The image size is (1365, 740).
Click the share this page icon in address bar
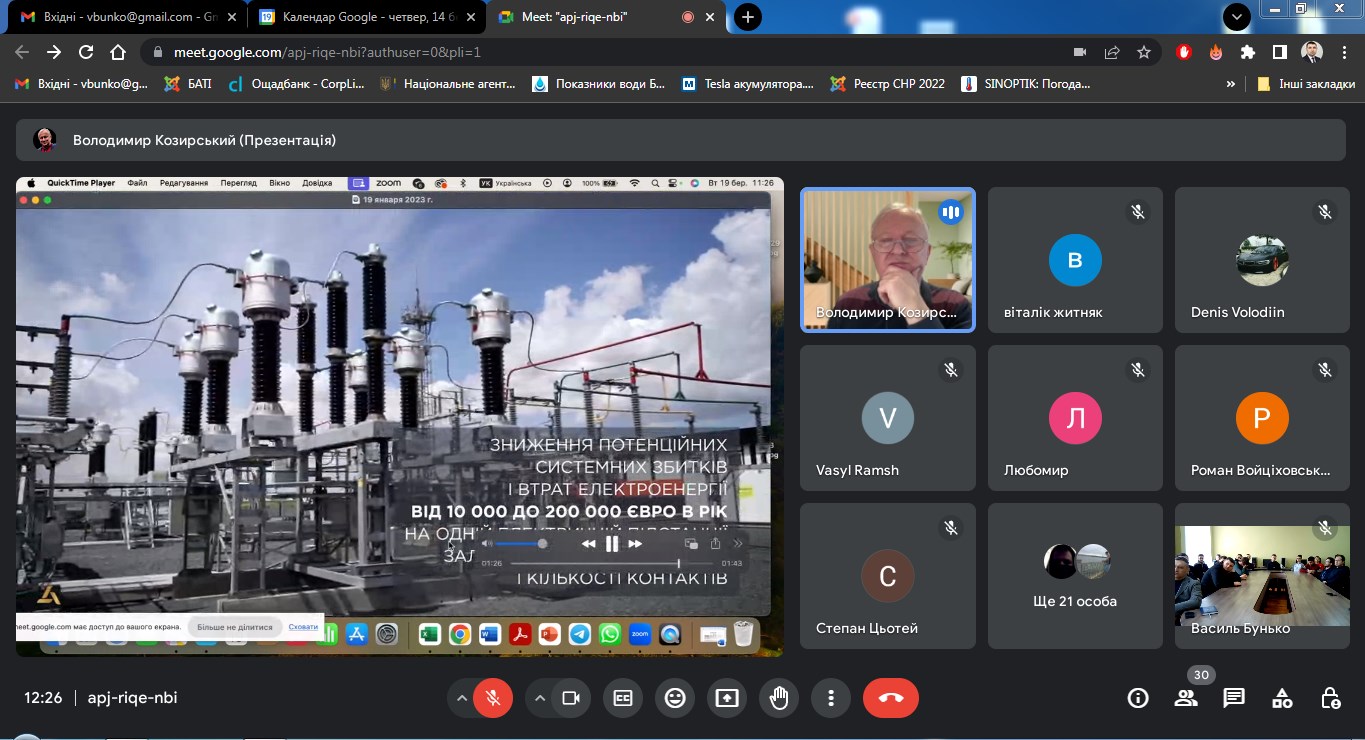tap(1112, 52)
